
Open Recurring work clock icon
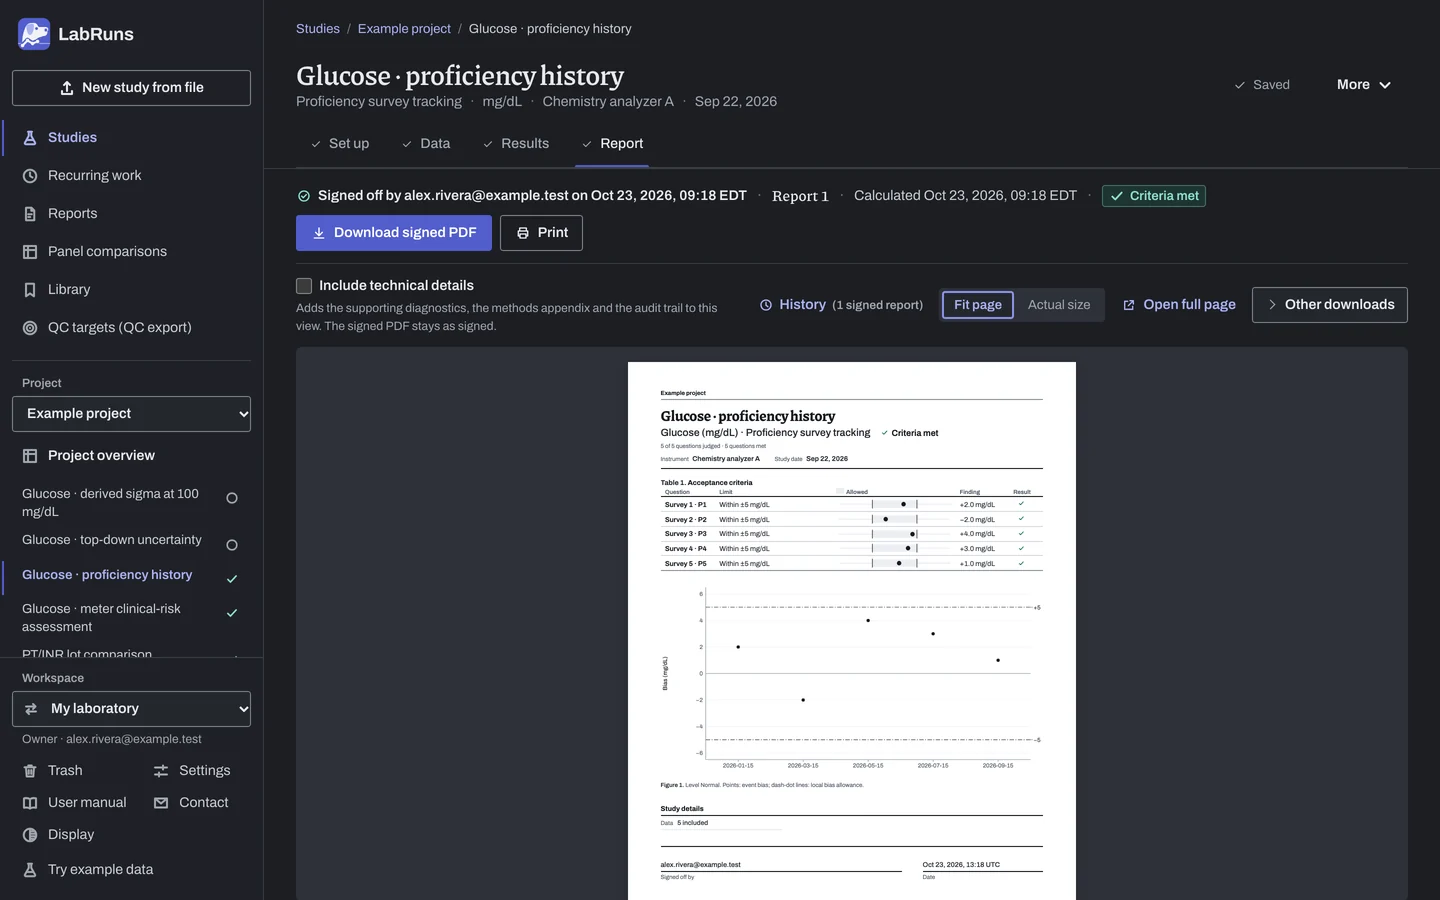pos(30,176)
